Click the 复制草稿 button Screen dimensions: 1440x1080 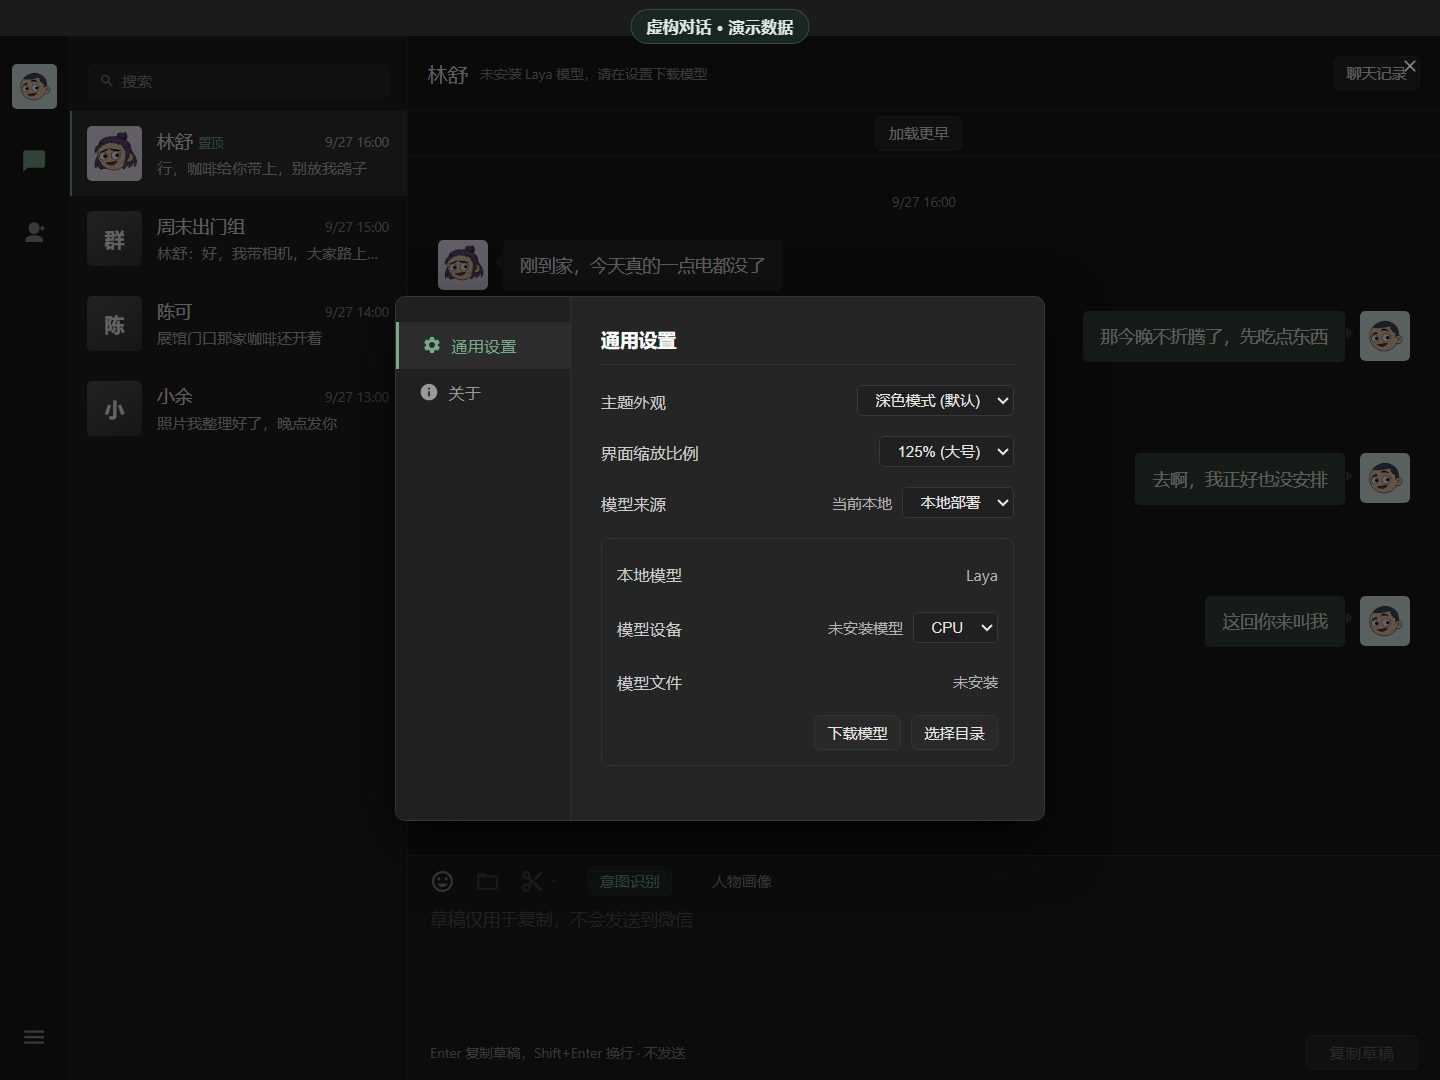click(1362, 1053)
